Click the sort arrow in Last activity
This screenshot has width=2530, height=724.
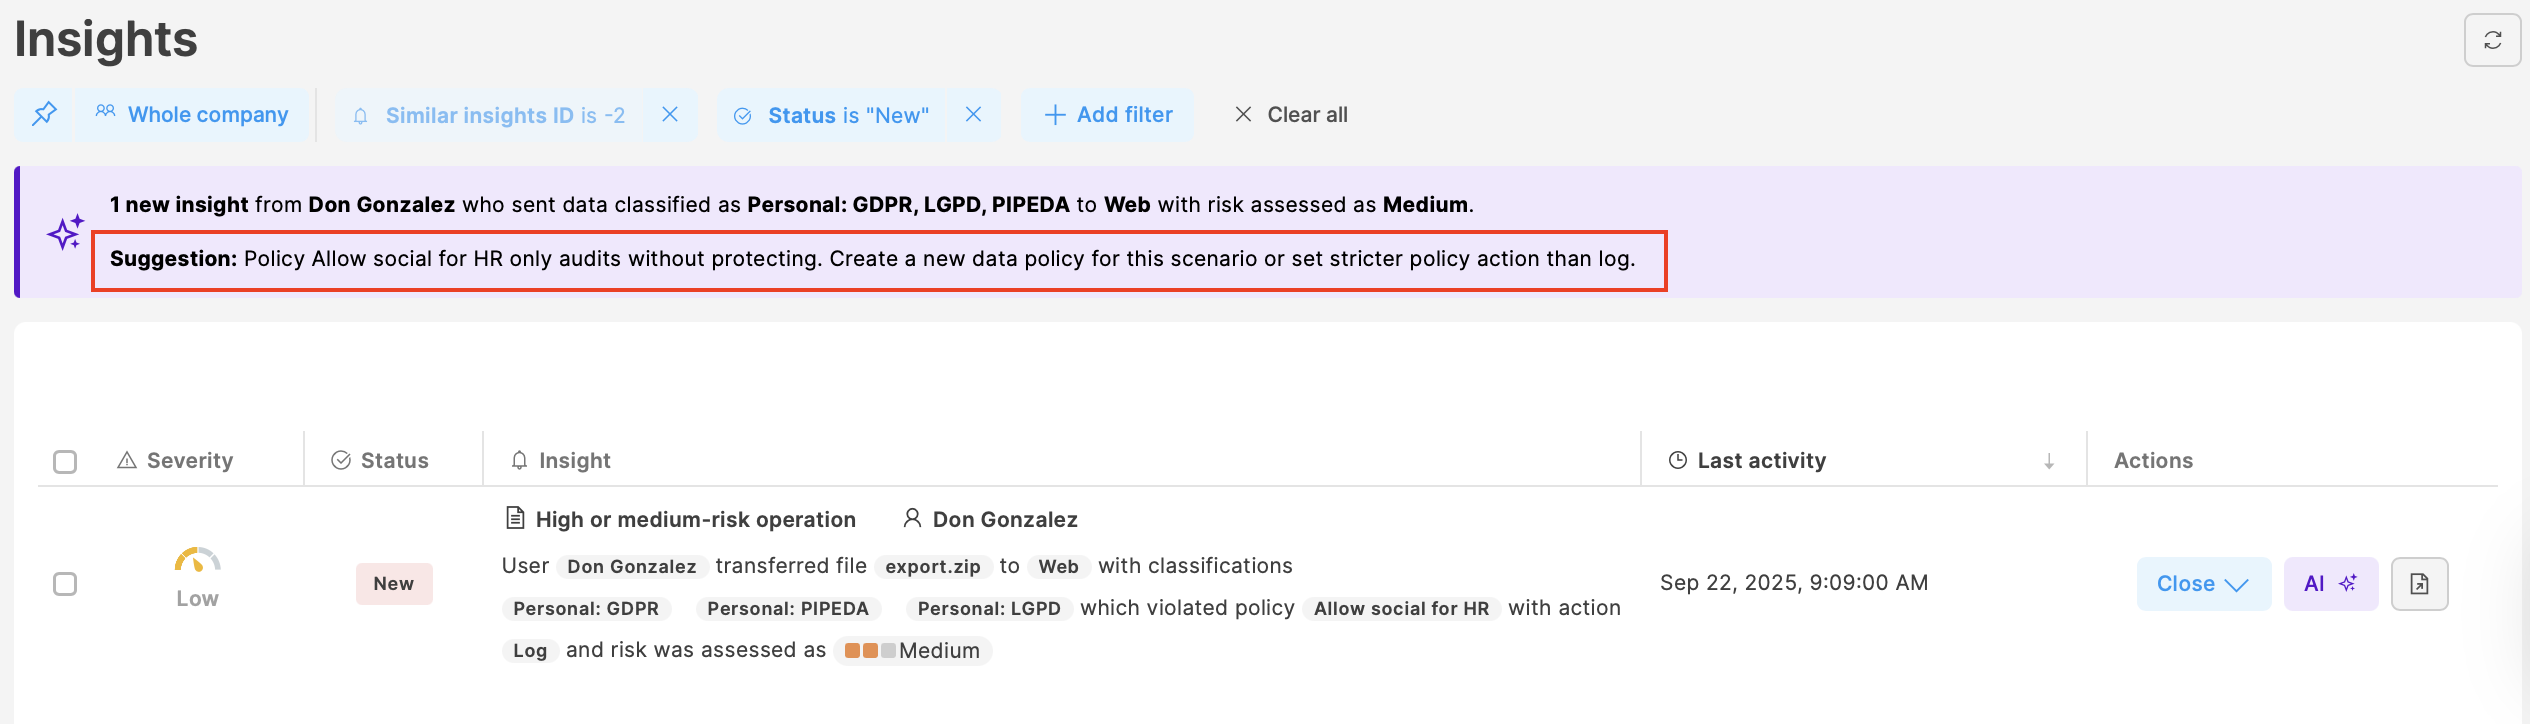pyautogui.click(x=2049, y=461)
